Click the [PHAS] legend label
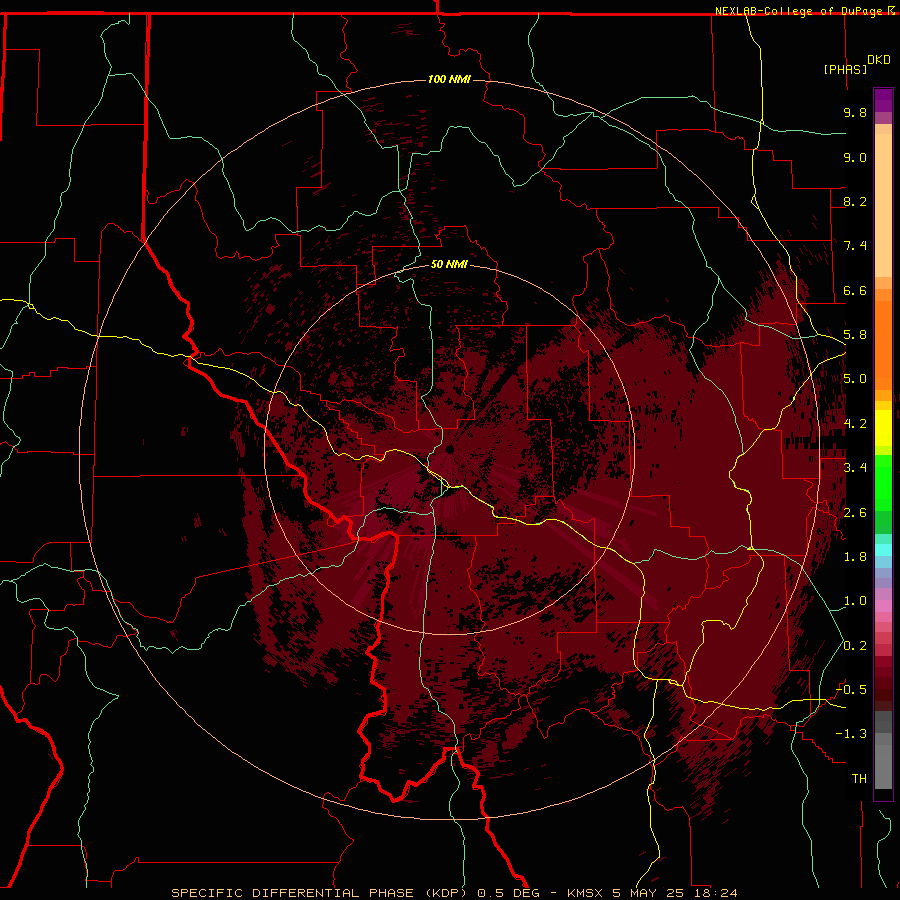The height and width of the screenshot is (900, 900). (x=845, y=69)
